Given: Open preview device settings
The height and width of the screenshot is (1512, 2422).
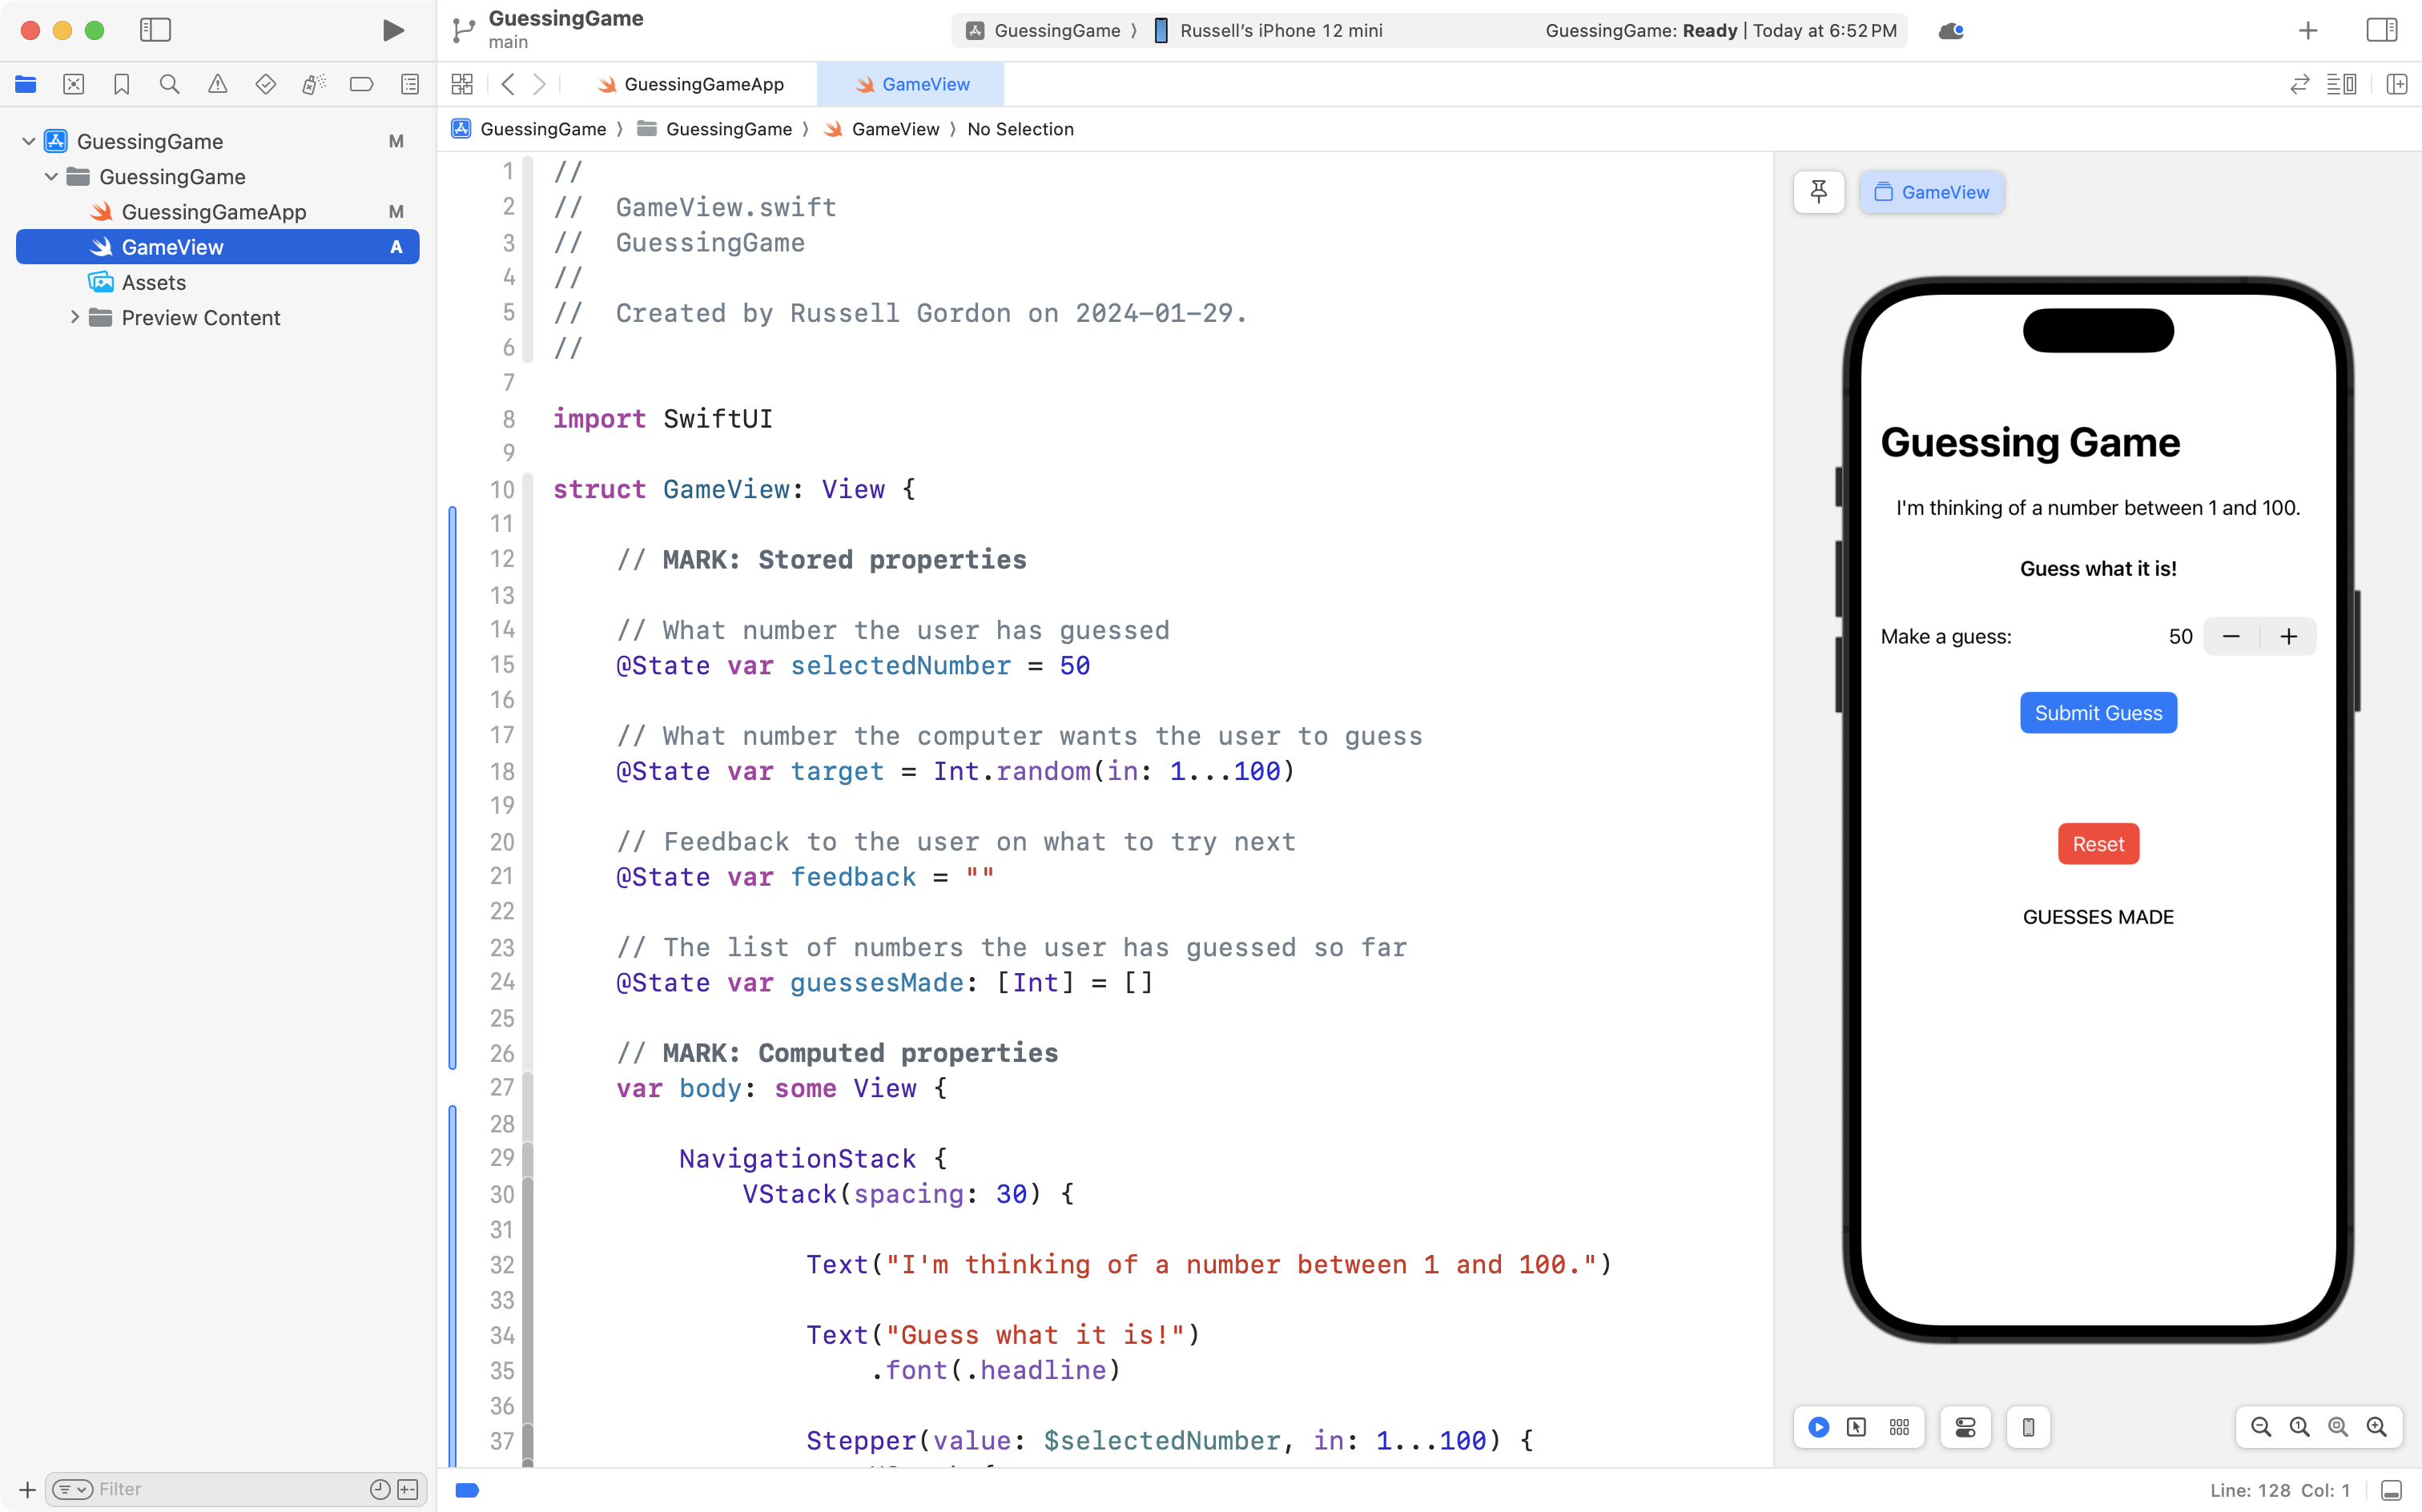Looking at the screenshot, I should (1965, 1427).
